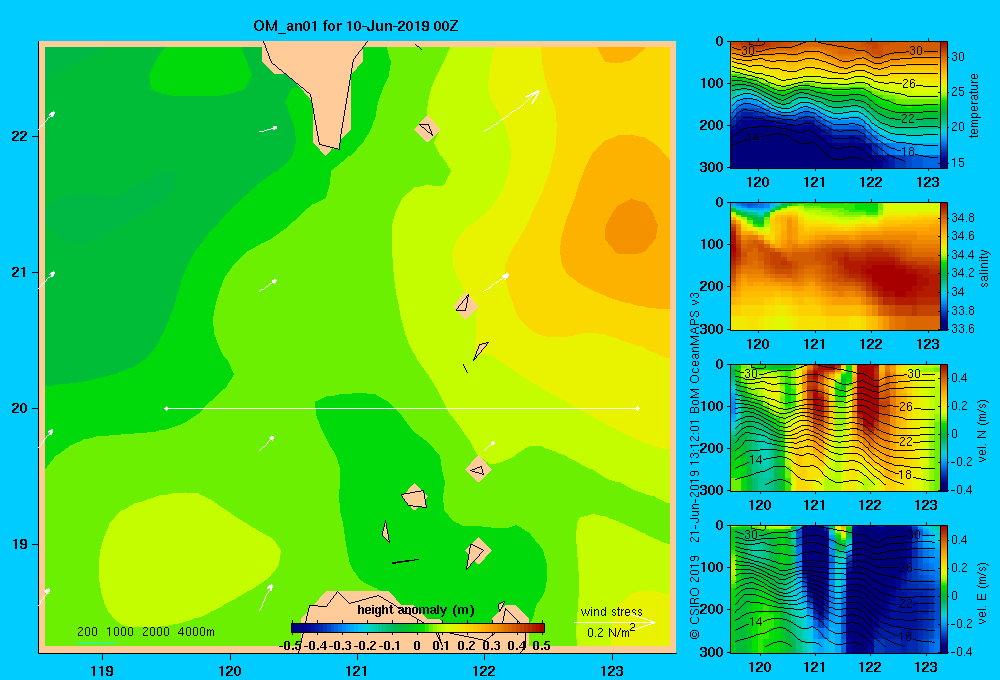Click the western endpoint of the transect line
Screen dimensions: 1000x680
166,408
